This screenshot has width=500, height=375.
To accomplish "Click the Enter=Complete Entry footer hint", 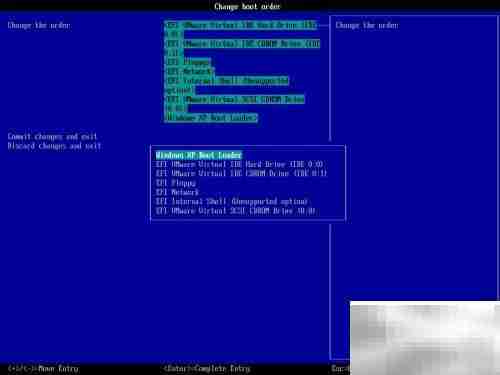I will point(207,369).
